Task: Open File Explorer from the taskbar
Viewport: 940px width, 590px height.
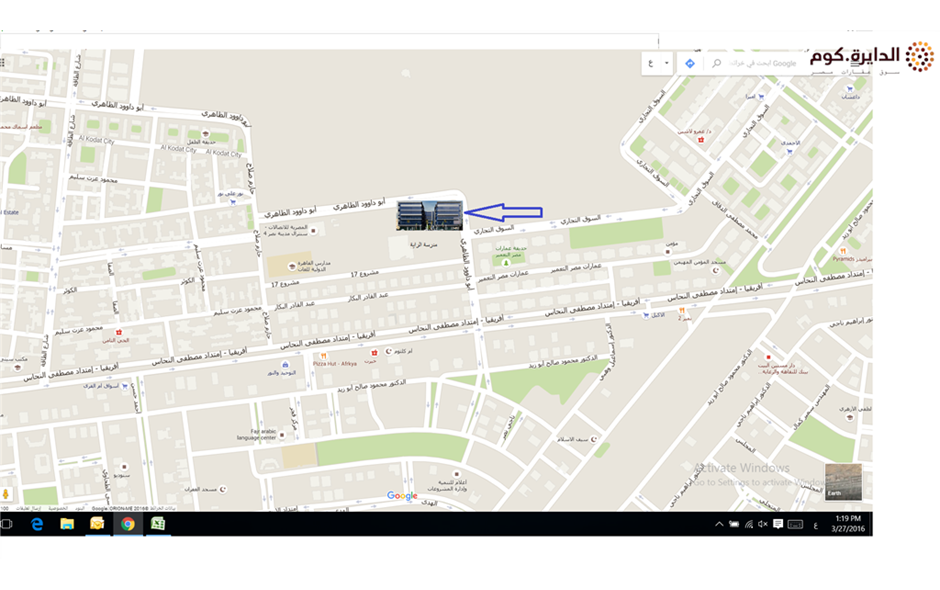Action: (x=67, y=523)
